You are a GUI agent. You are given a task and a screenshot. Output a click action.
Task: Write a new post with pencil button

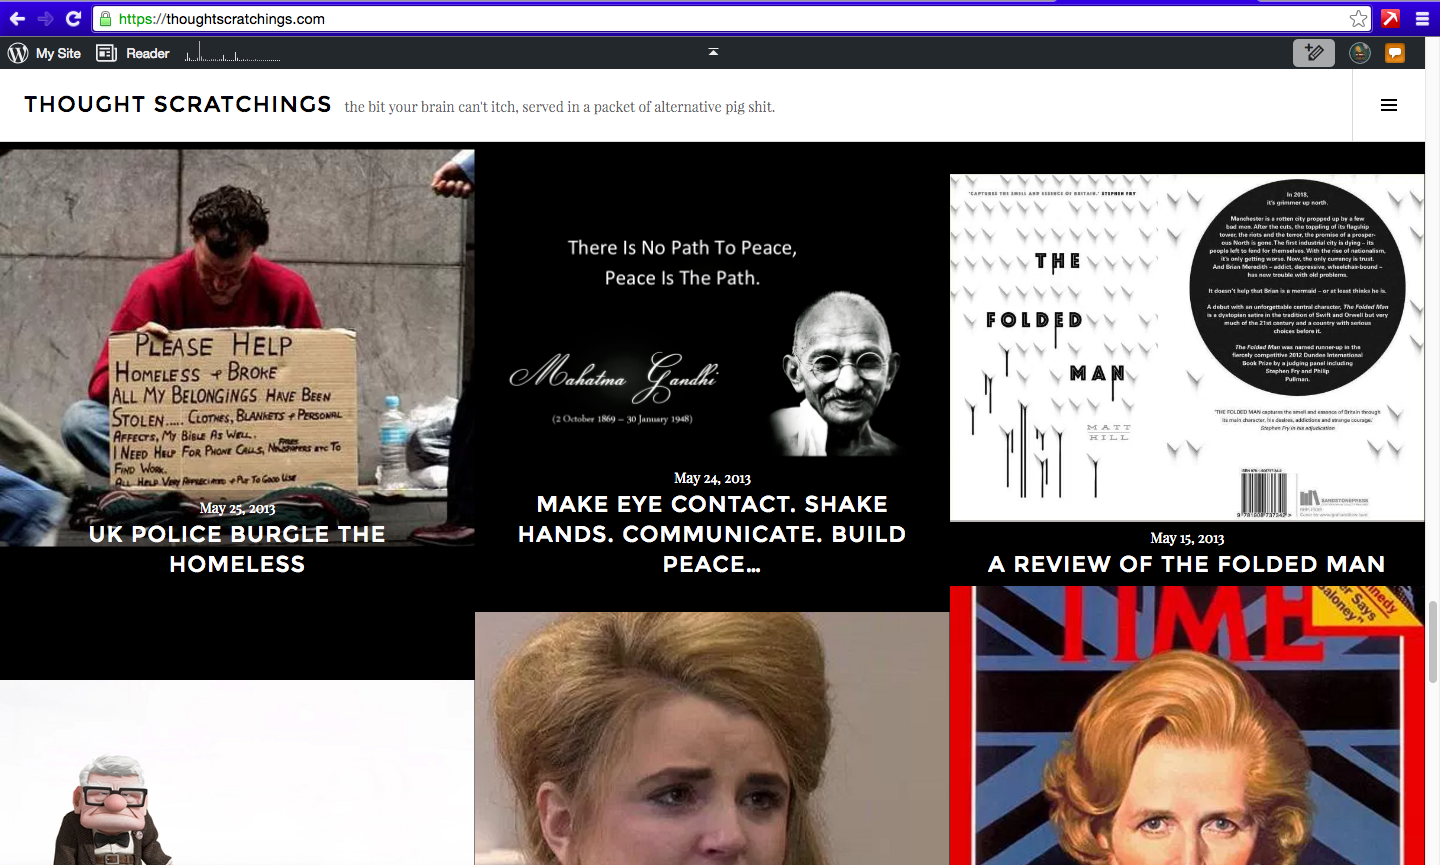(x=1314, y=53)
